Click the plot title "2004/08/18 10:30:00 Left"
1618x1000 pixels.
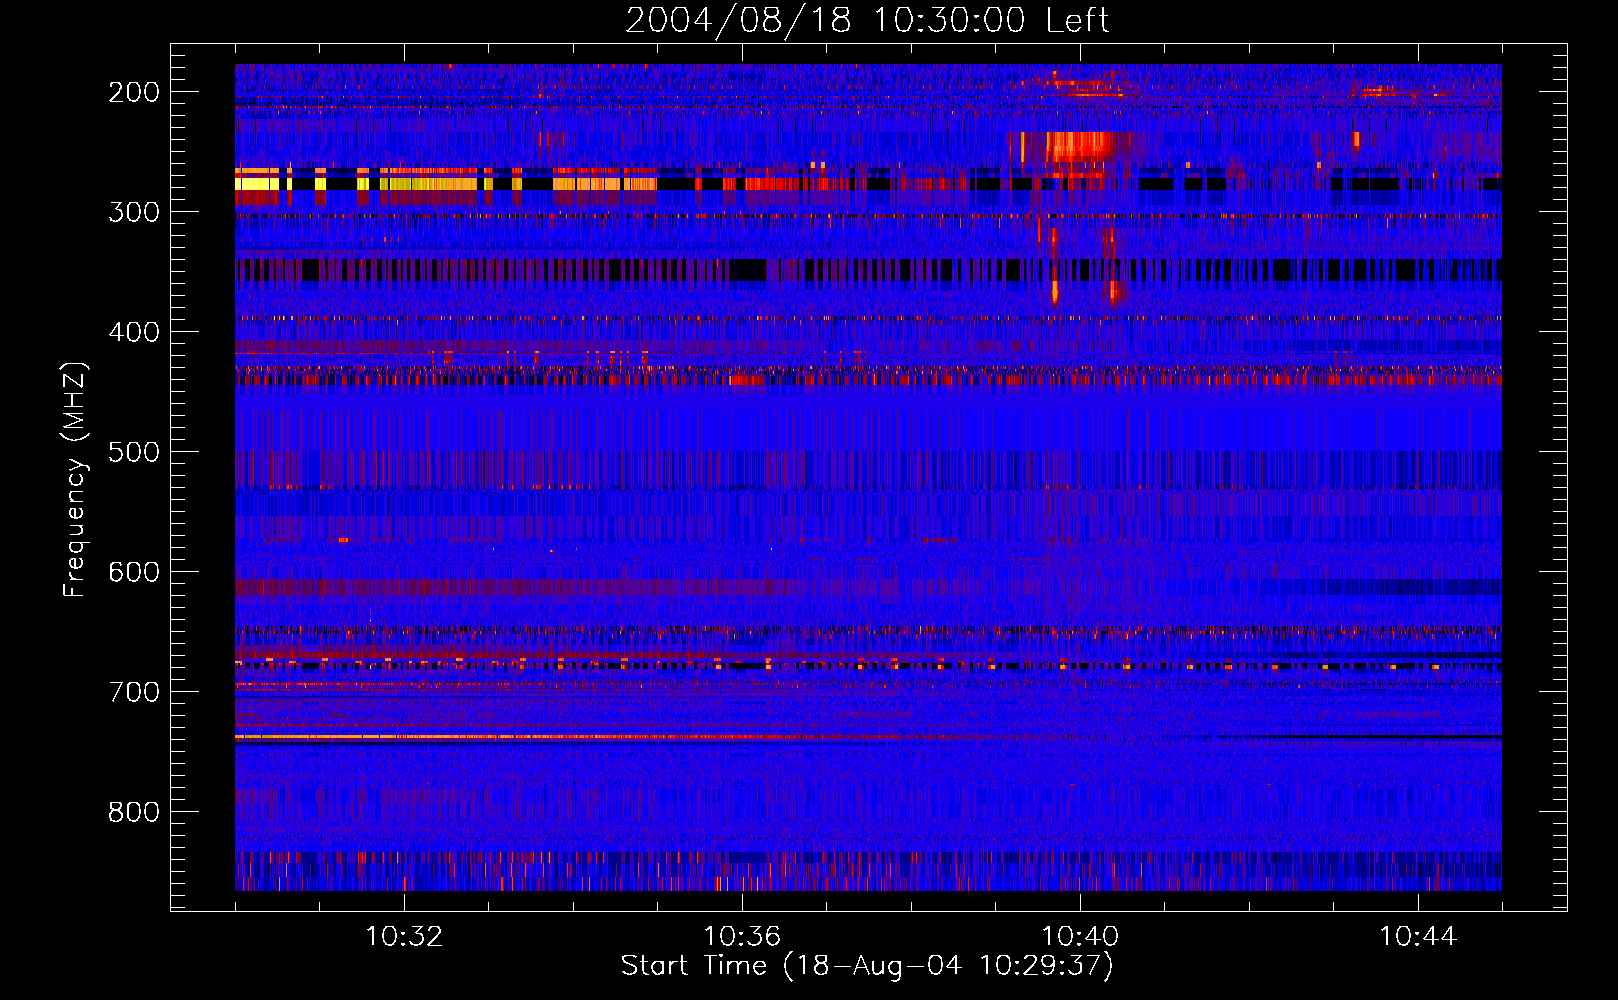click(867, 20)
